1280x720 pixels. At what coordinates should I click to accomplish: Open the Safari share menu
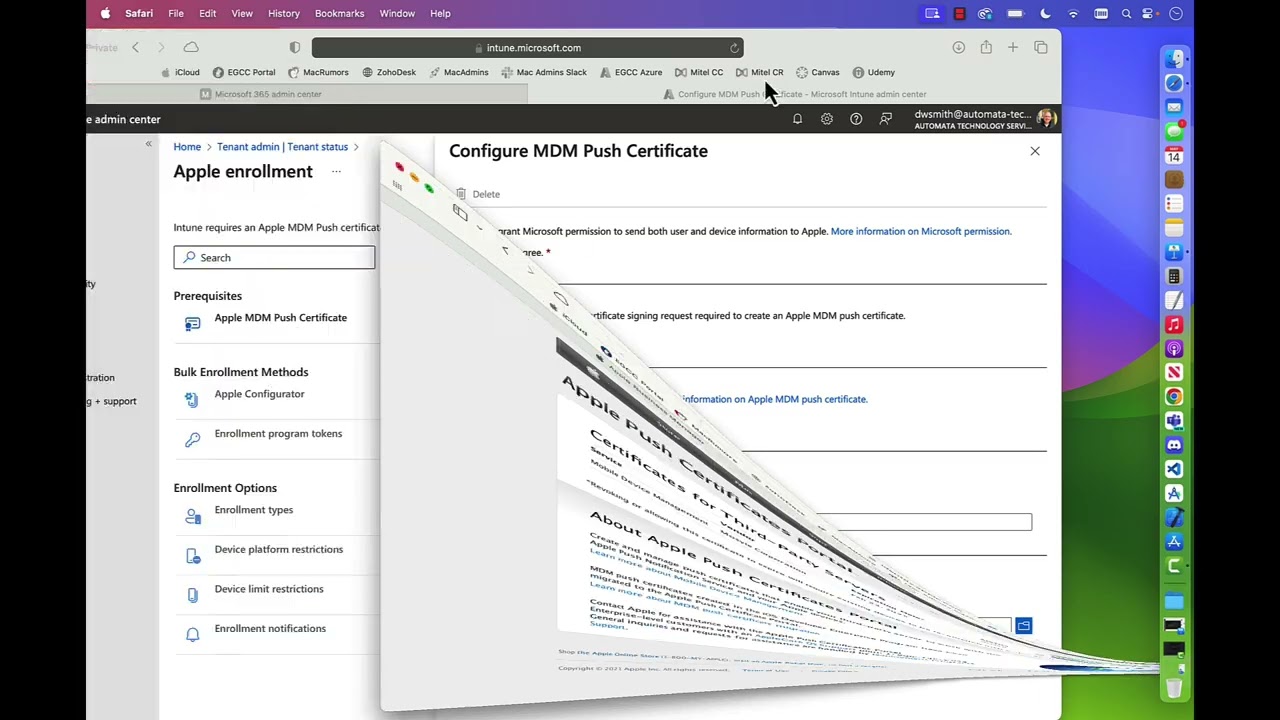986,47
